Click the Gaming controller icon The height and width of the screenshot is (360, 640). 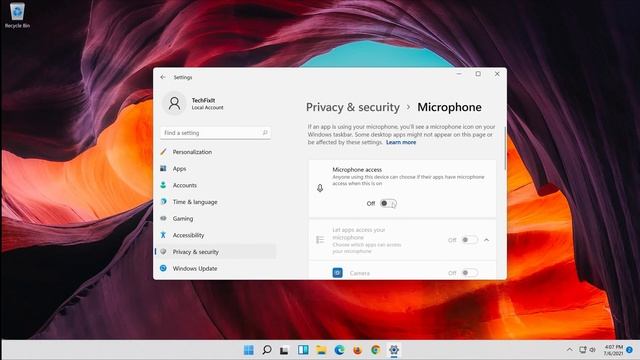pyautogui.click(x=163, y=218)
